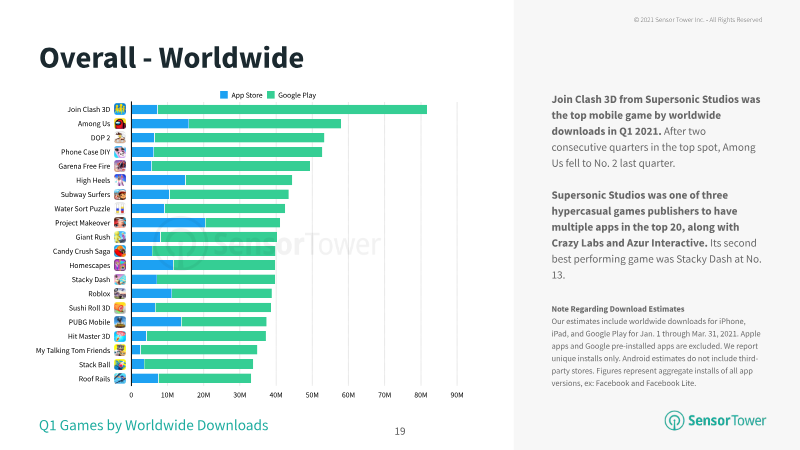
Task: Click Q1 Games by Worldwide Downloads caption
Action: tap(154, 426)
